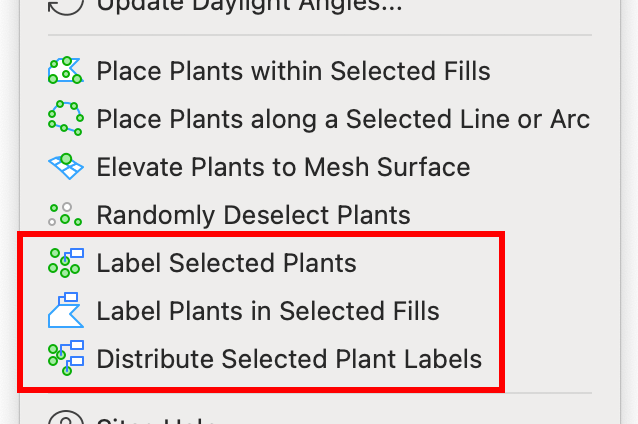Viewport: 638px width, 424px height.
Task: Choose Distribute Selected Plant Labels
Action: [289, 359]
